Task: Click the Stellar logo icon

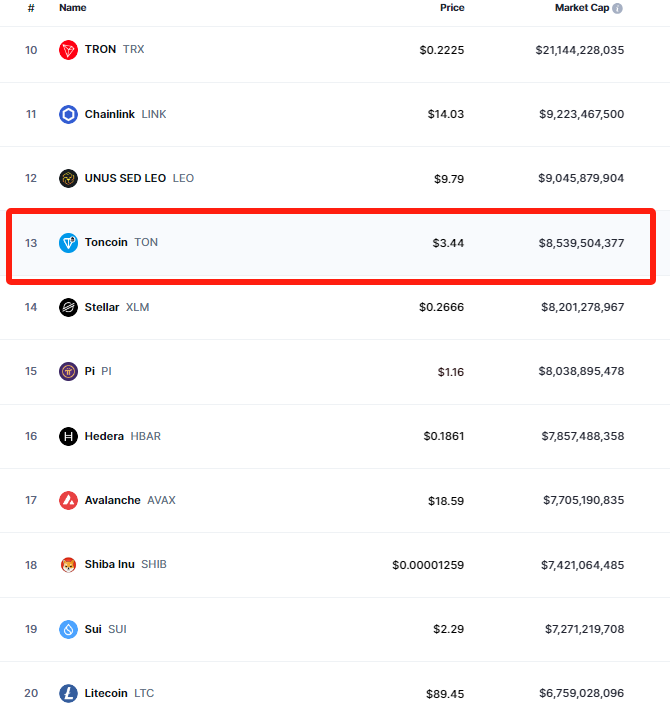Action: coord(68,307)
